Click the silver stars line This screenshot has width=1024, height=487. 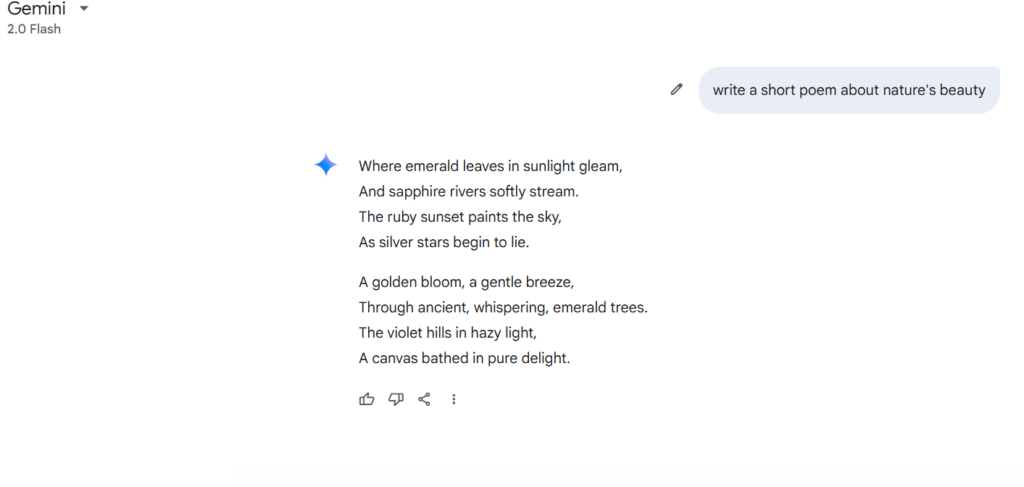pos(443,242)
